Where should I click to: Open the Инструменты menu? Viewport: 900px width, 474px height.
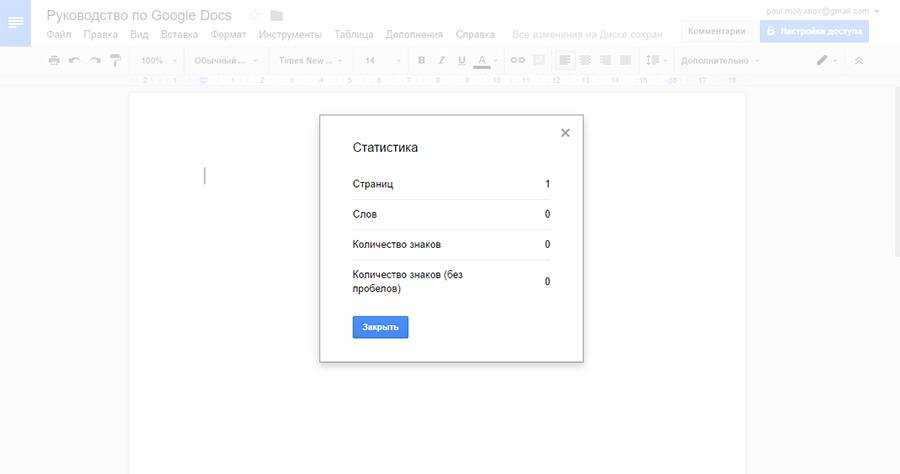pyautogui.click(x=290, y=34)
